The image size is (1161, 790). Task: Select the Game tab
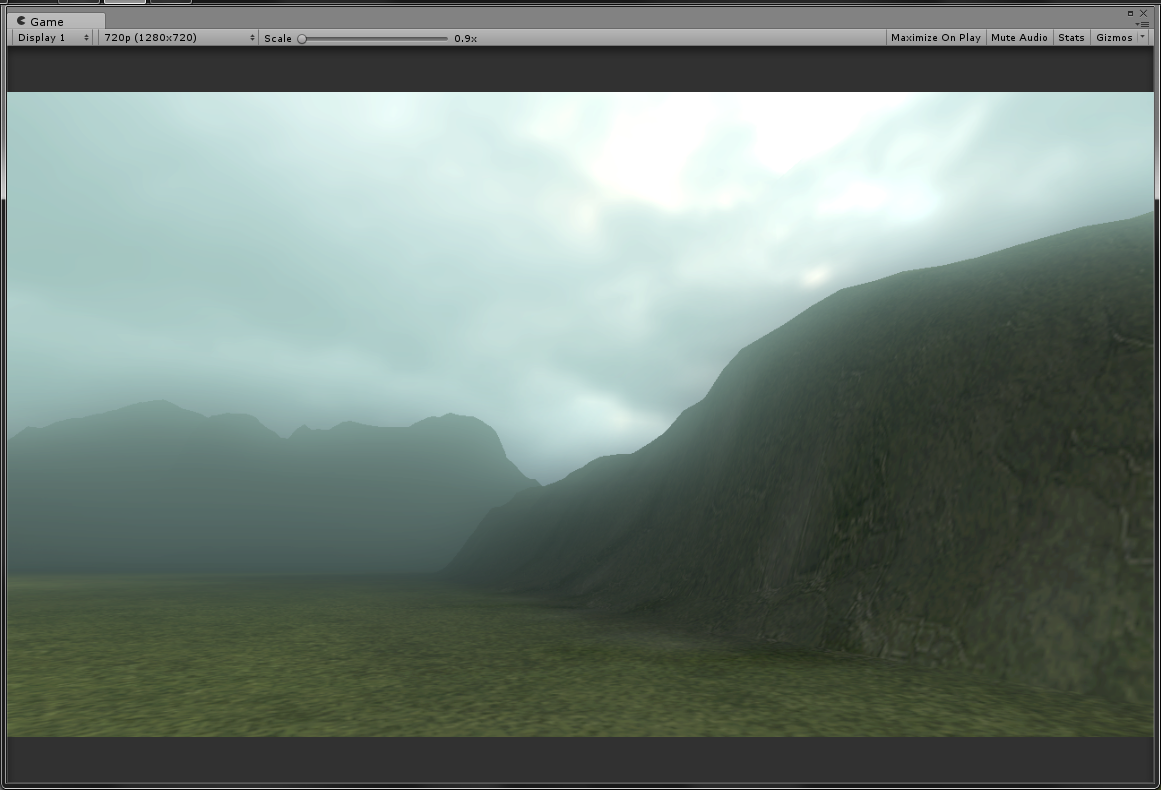55,21
